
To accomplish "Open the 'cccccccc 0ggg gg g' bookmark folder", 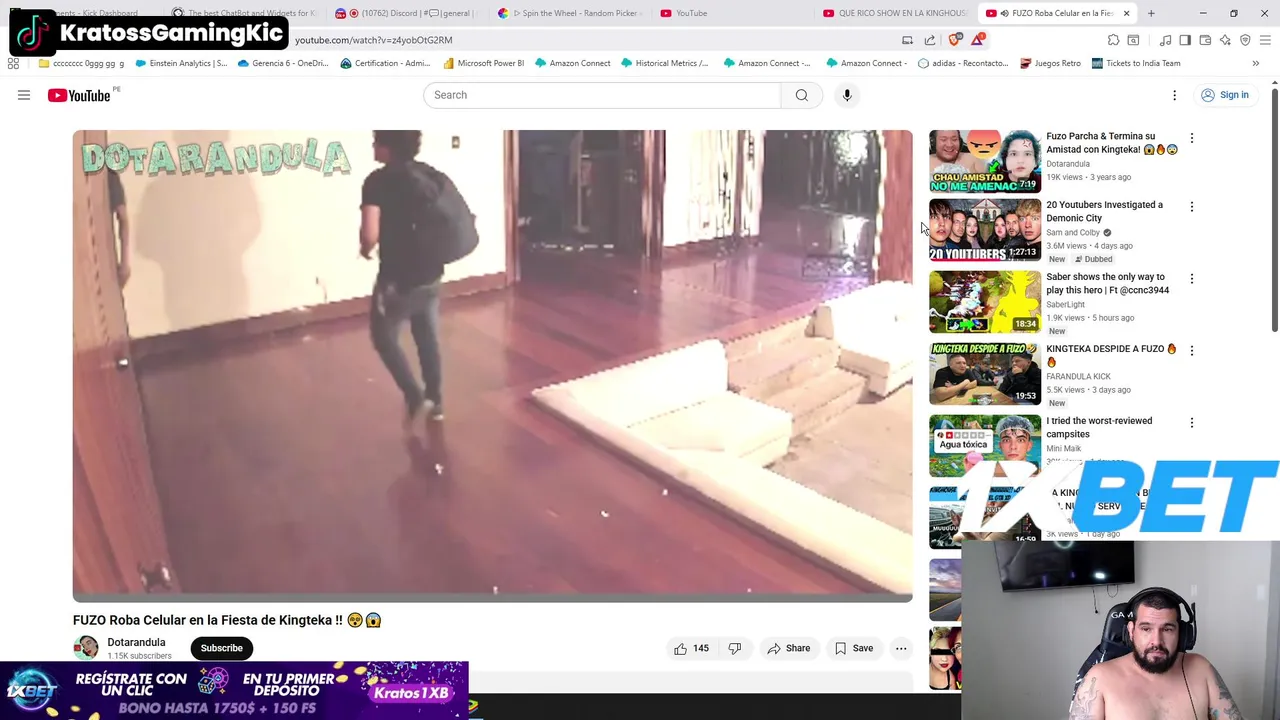I will point(81,63).
